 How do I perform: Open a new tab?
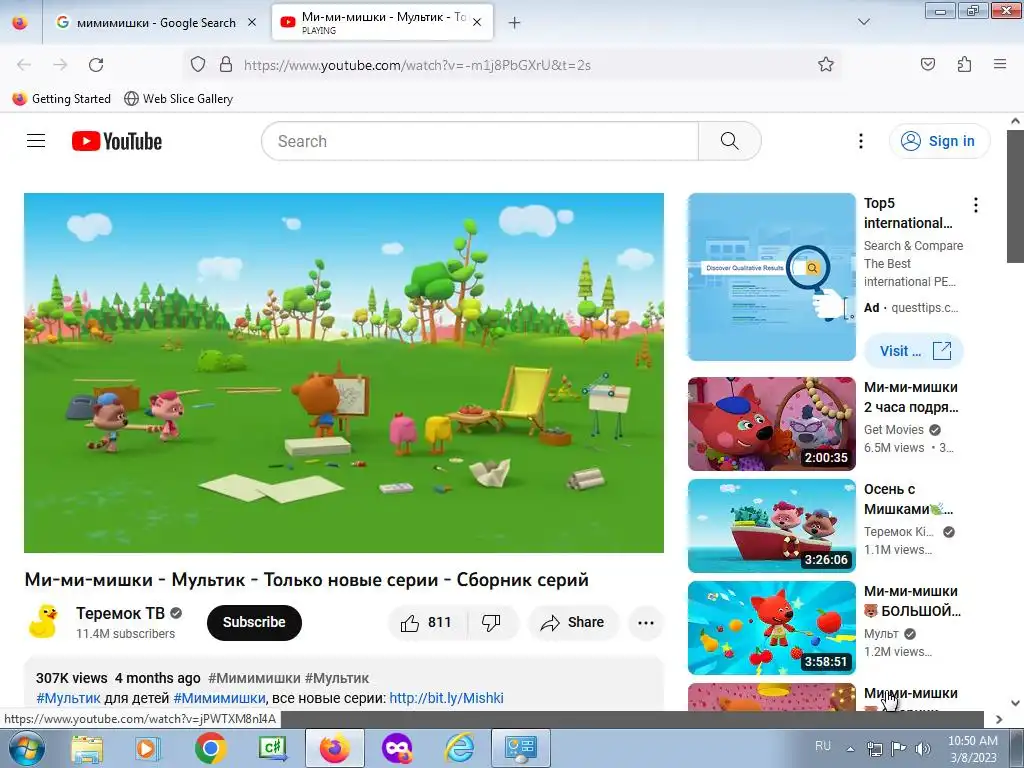point(515,23)
